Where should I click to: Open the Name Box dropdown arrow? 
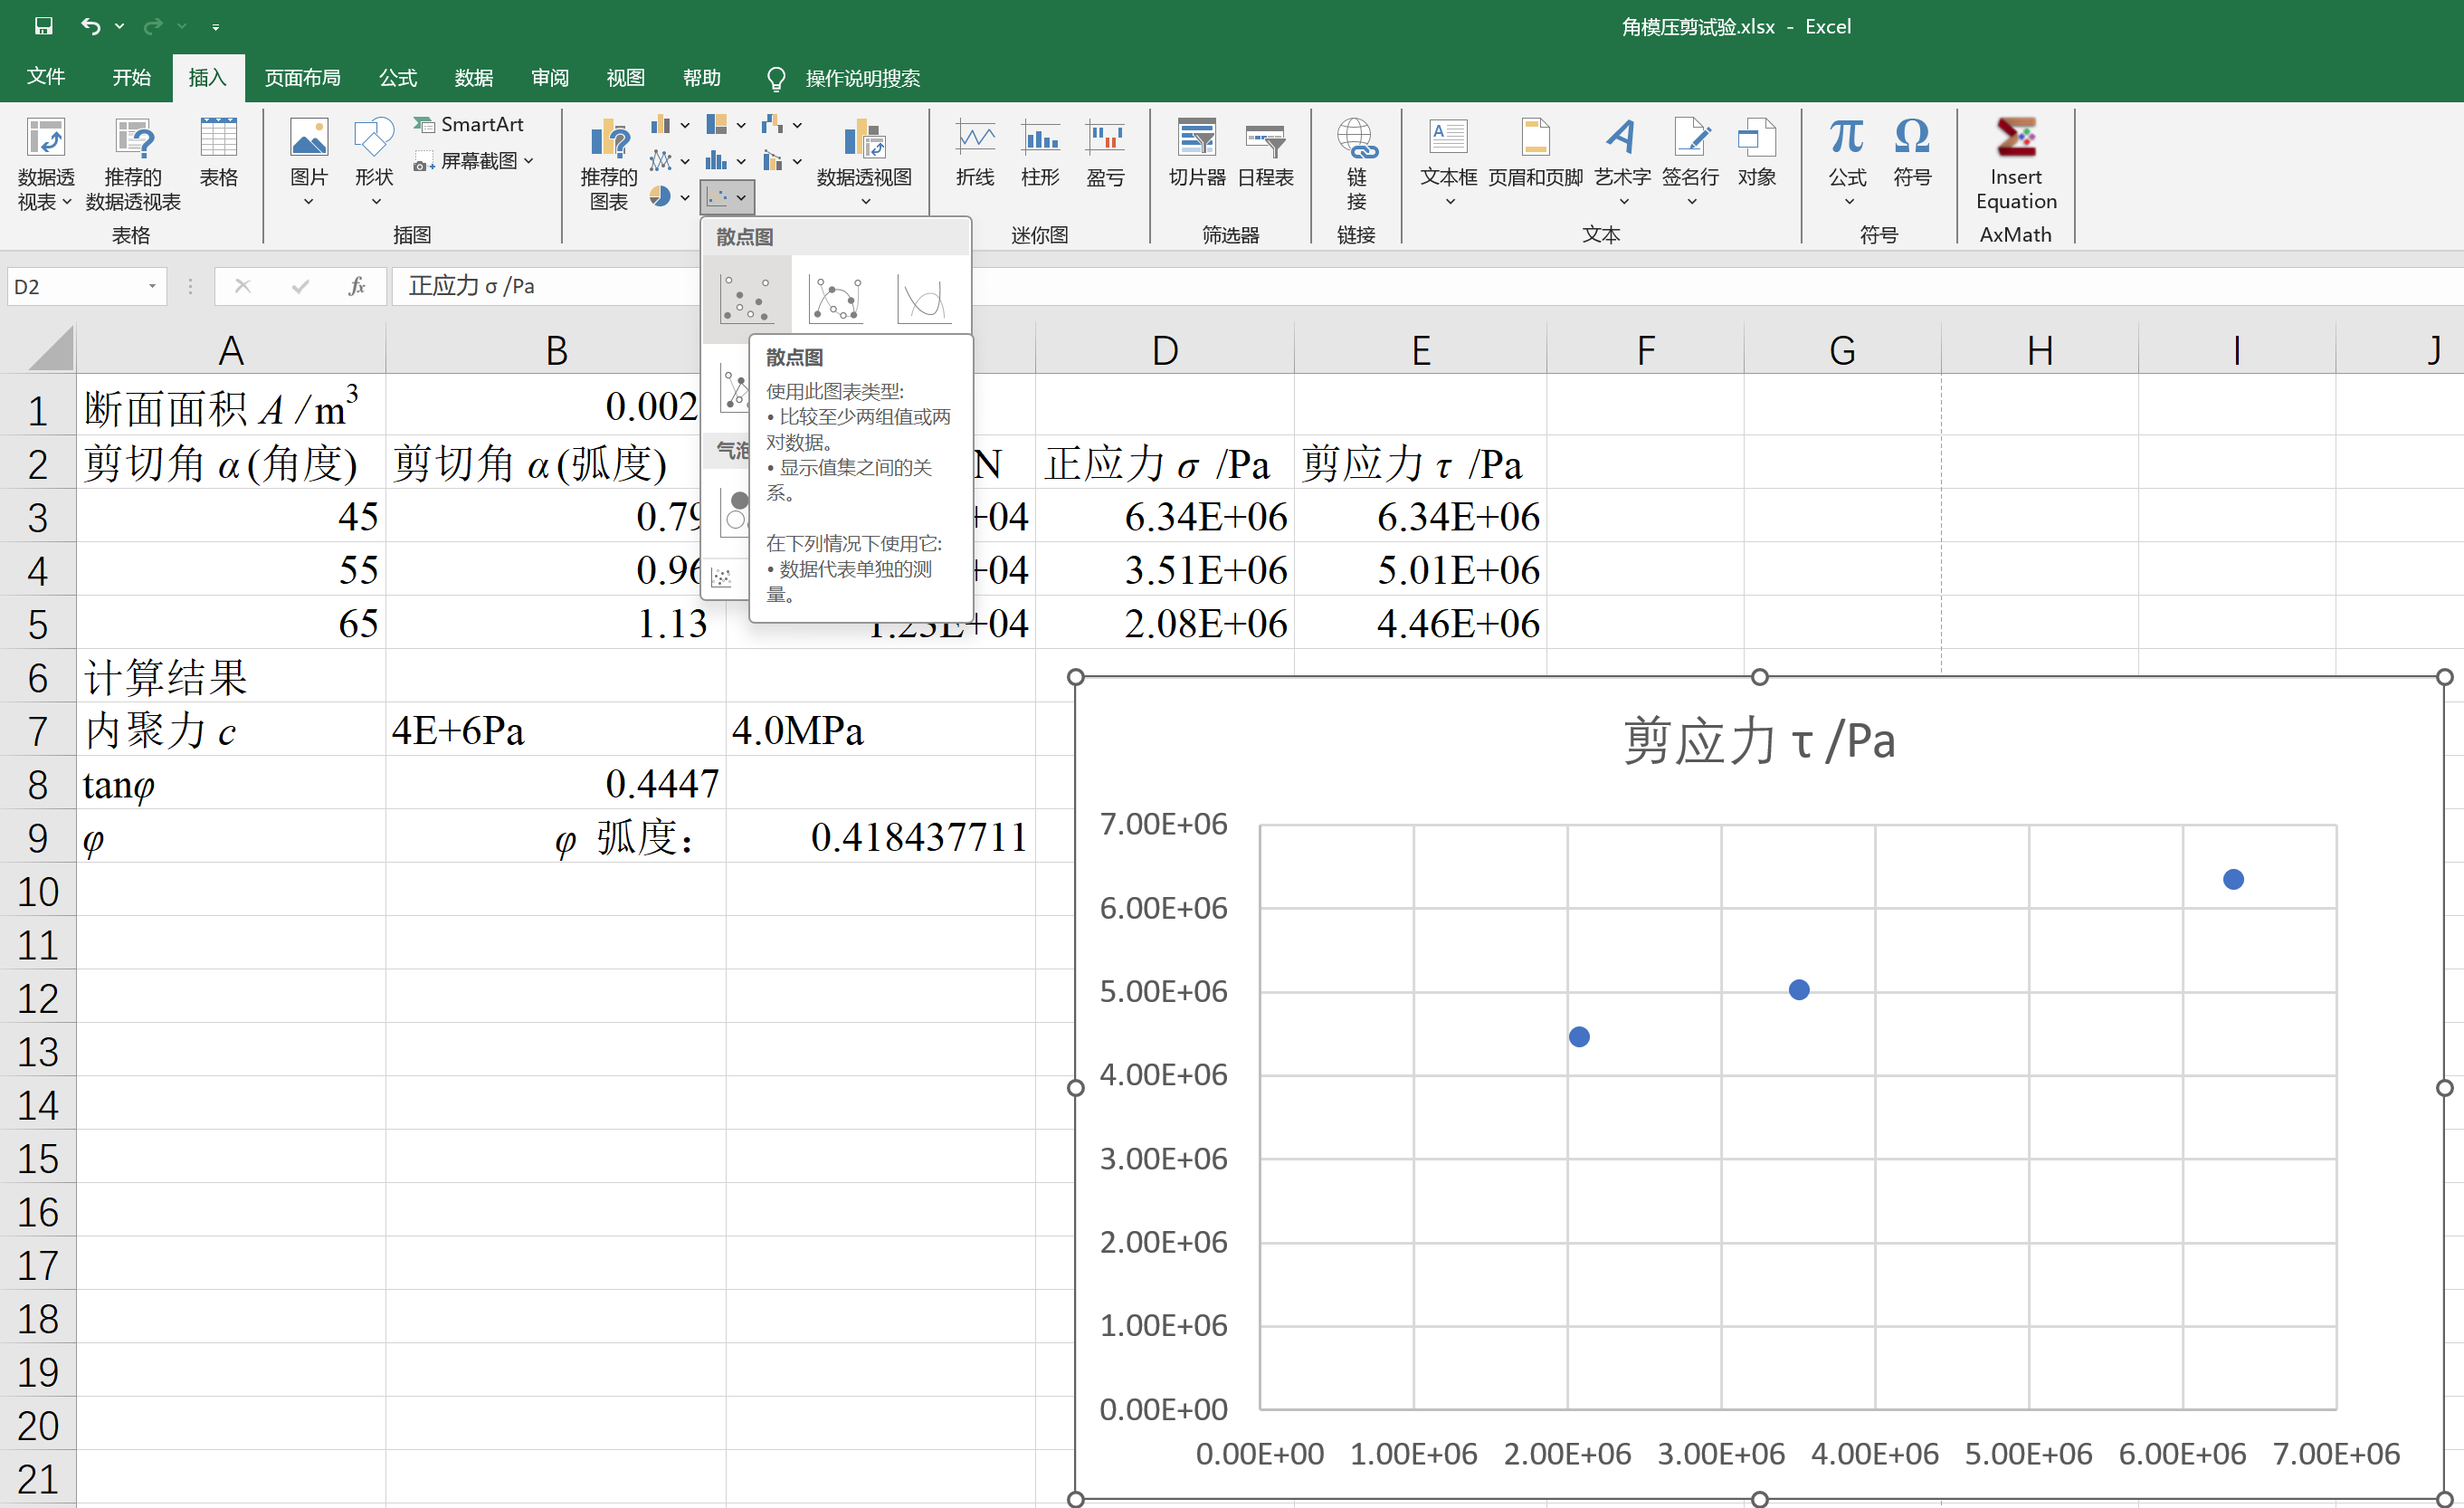point(152,287)
